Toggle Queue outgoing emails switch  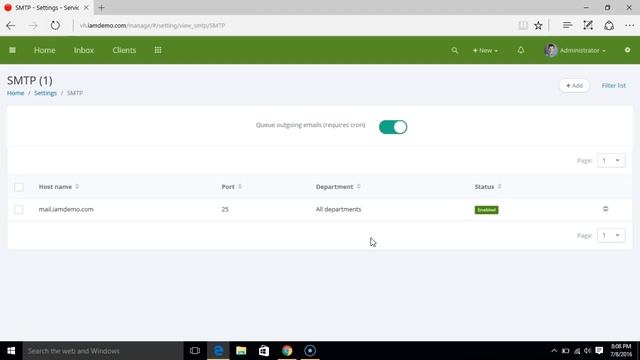click(x=393, y=127)
